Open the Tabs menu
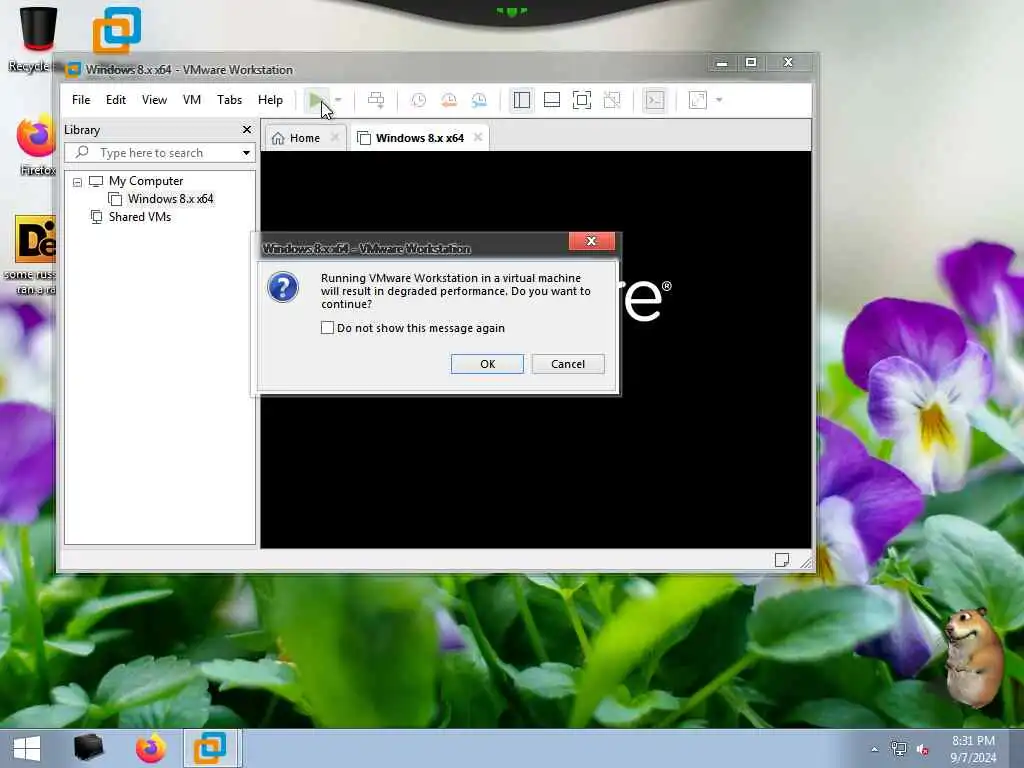1024x768 pixels. 229,100
